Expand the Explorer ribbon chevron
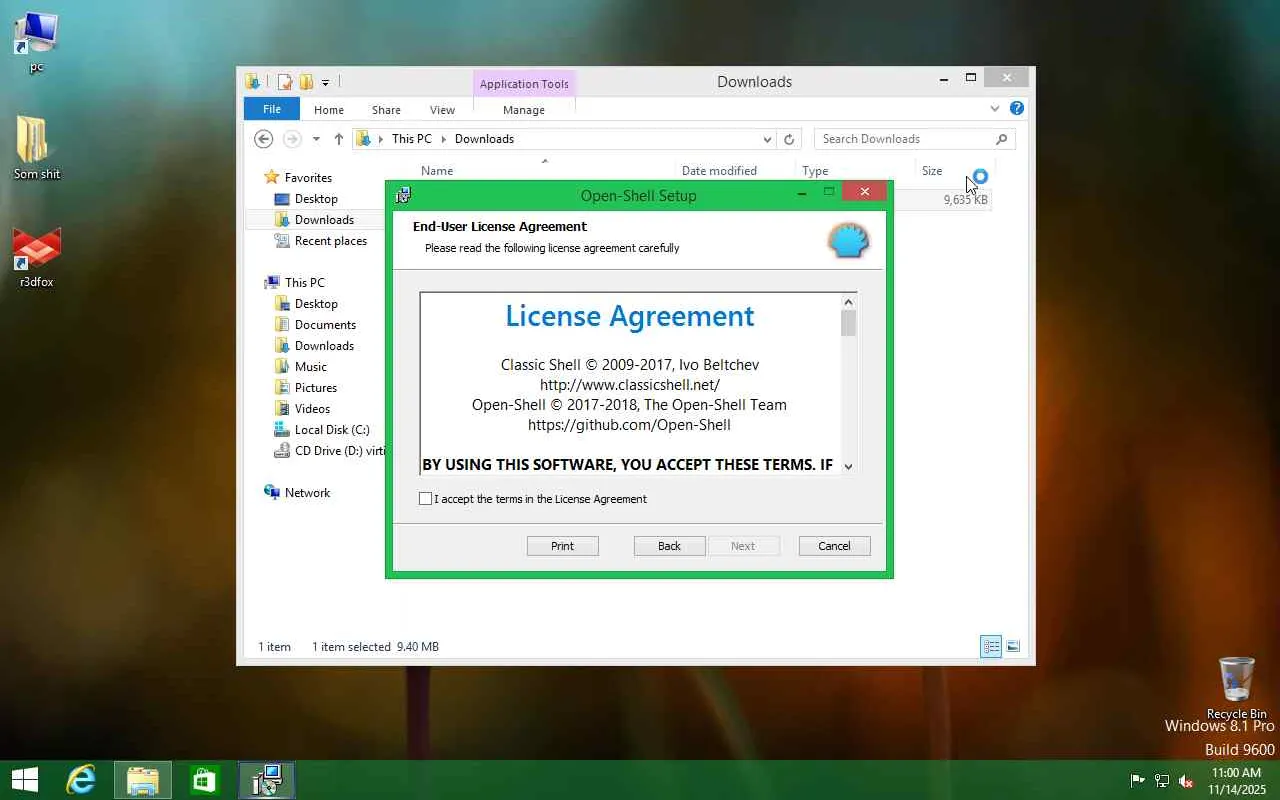 point(994,108)
